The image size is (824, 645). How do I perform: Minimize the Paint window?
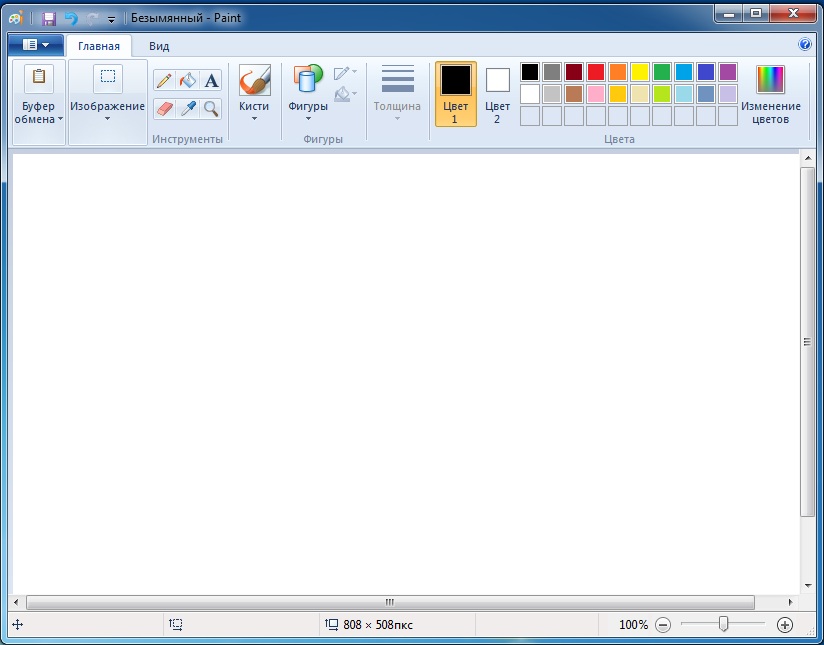tap(729, 14)
